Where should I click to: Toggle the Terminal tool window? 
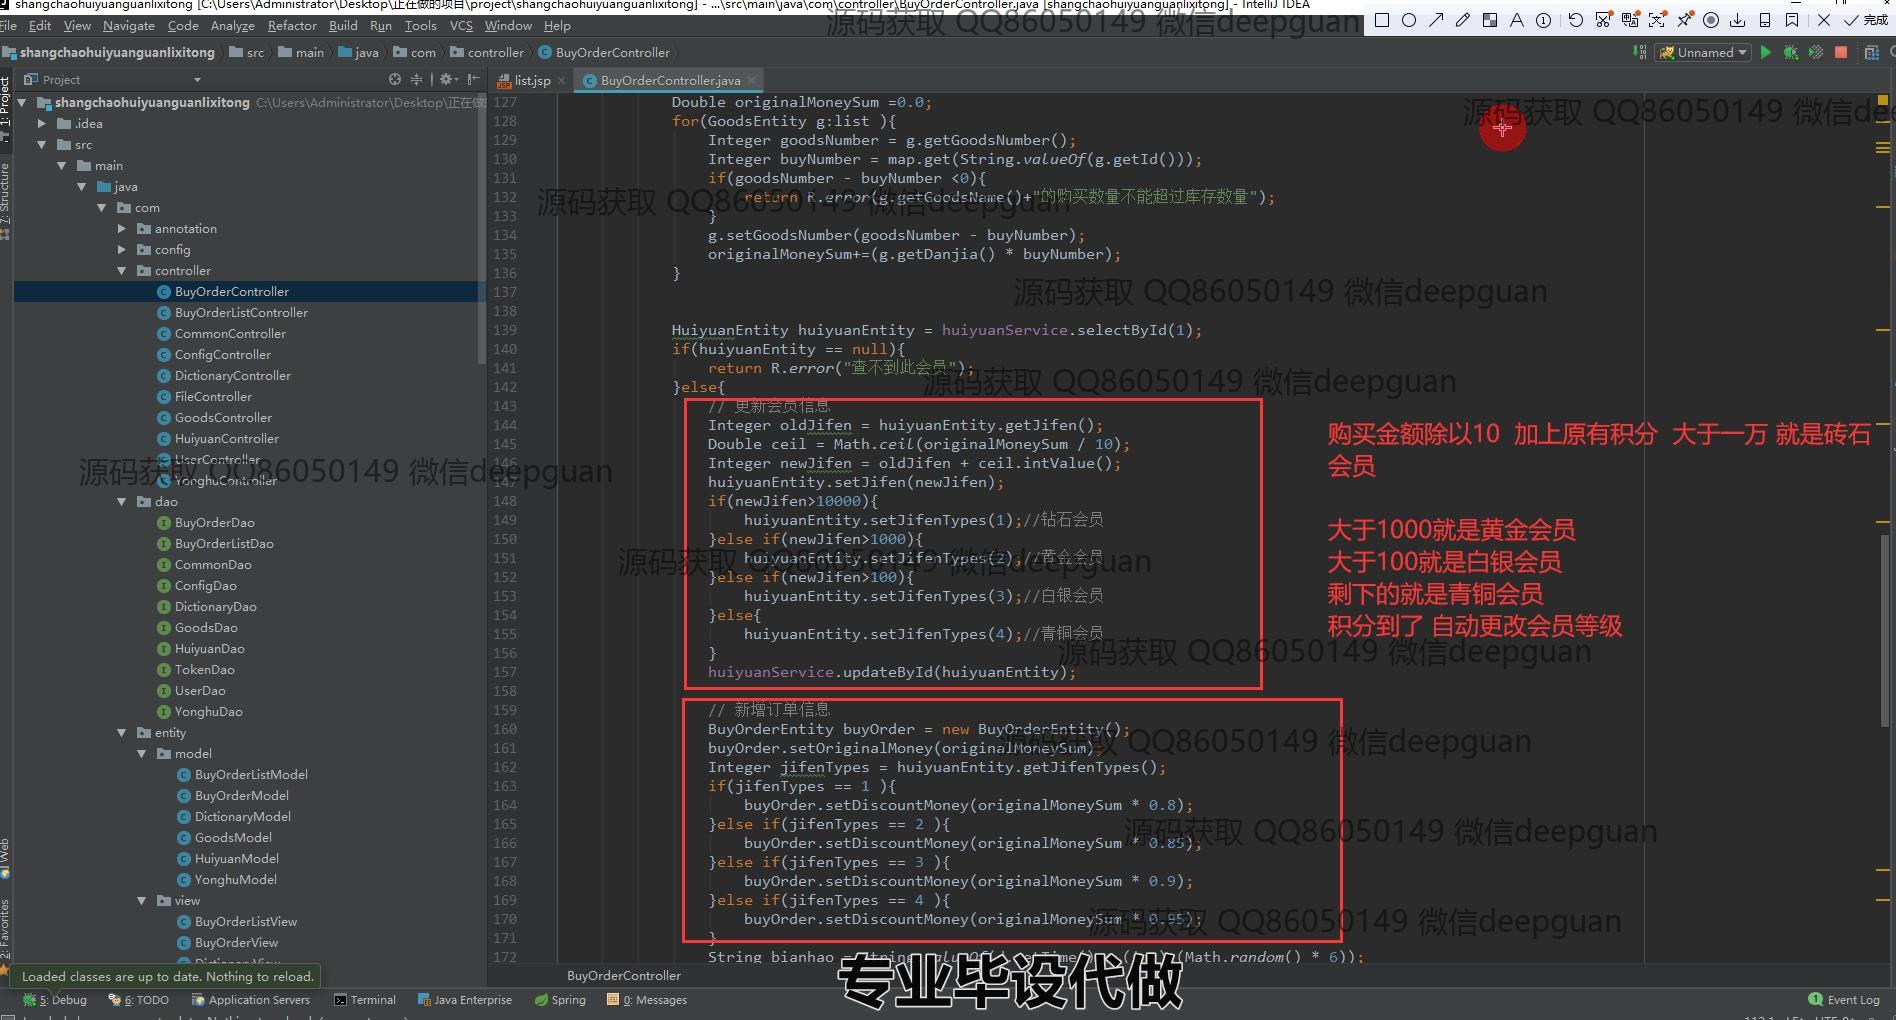click(x=365, y=1000)
